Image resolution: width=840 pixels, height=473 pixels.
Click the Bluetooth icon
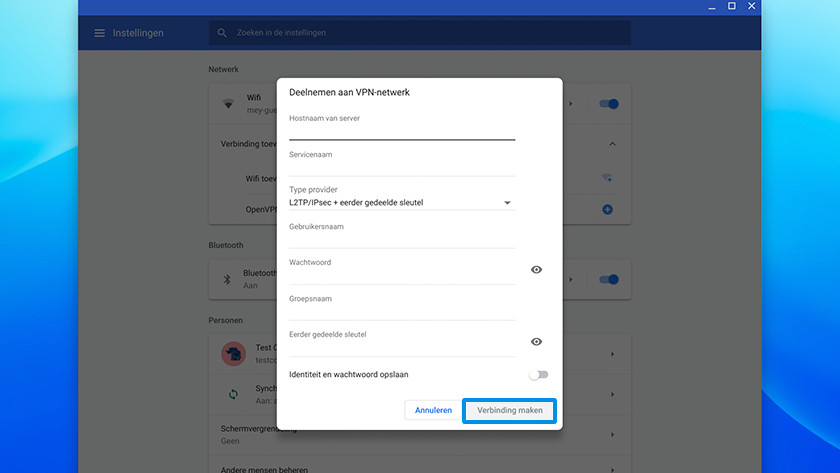pos(227,279)
